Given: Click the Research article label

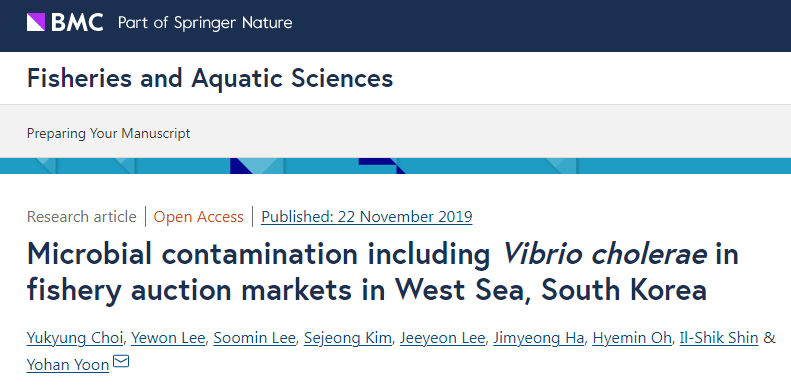Looking at the screenshot, I should tap(82, 216).
